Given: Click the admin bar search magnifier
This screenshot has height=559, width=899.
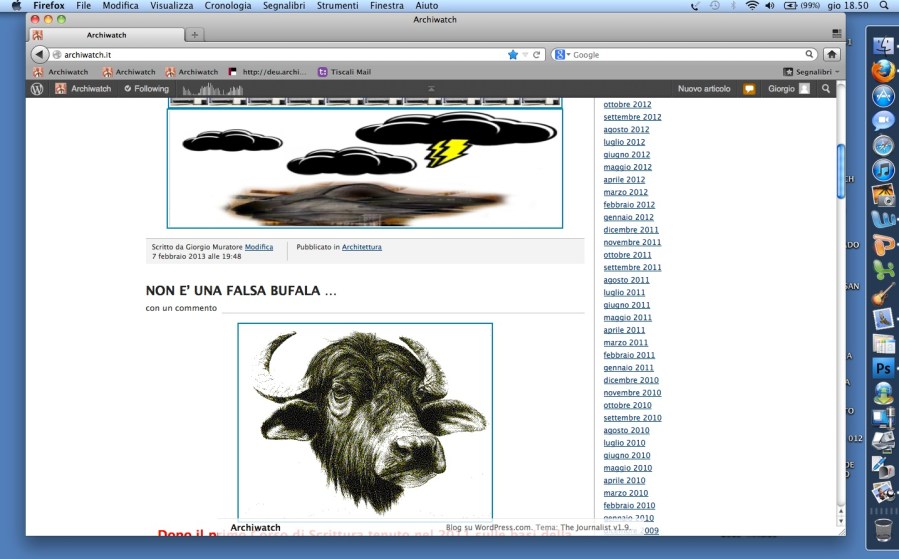Looking at the screenshot, I should tap(826, 89).
